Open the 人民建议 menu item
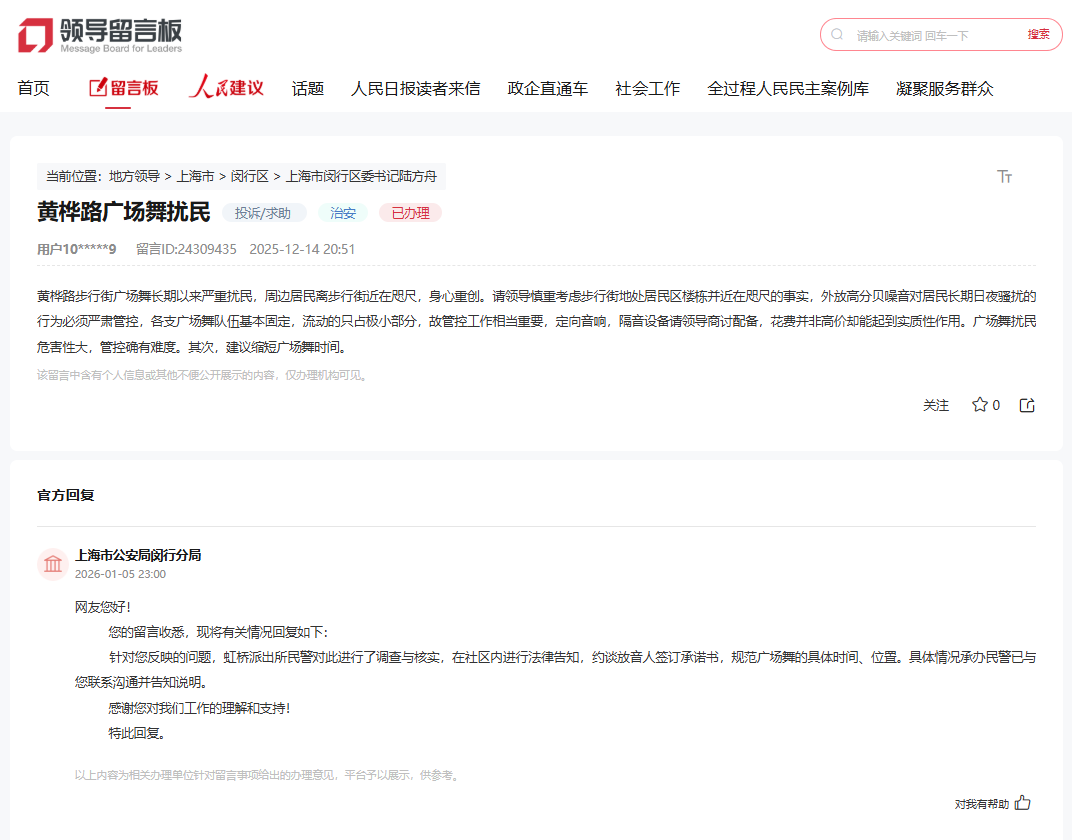 [226, 88]
